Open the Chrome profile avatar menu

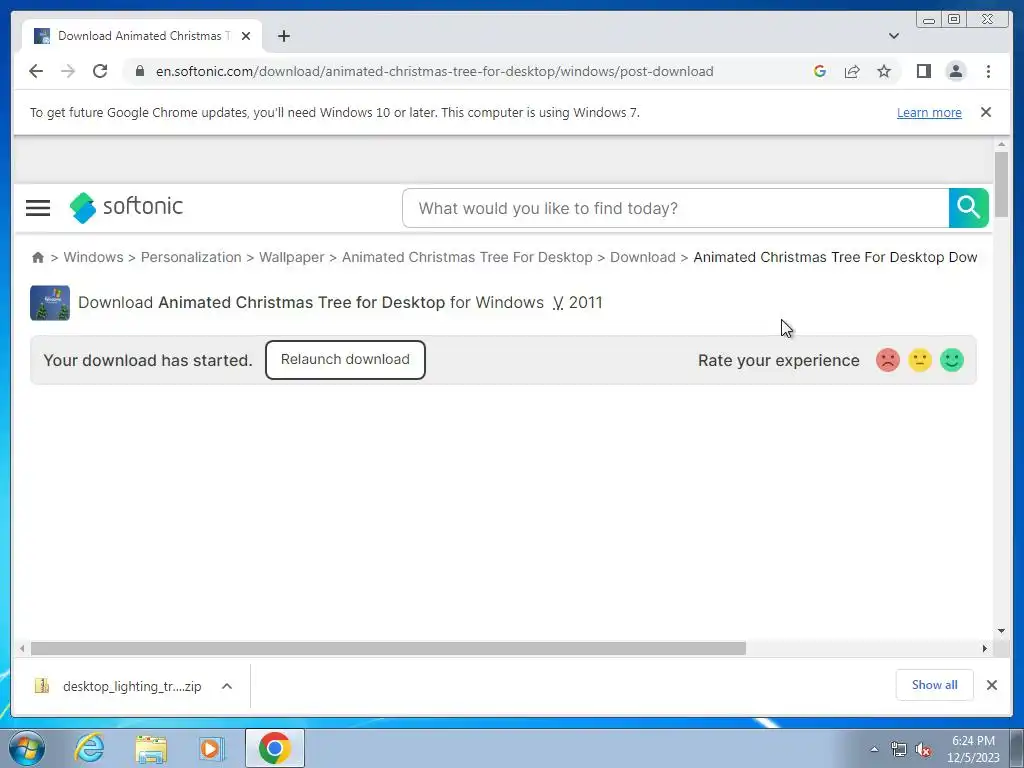955,71
